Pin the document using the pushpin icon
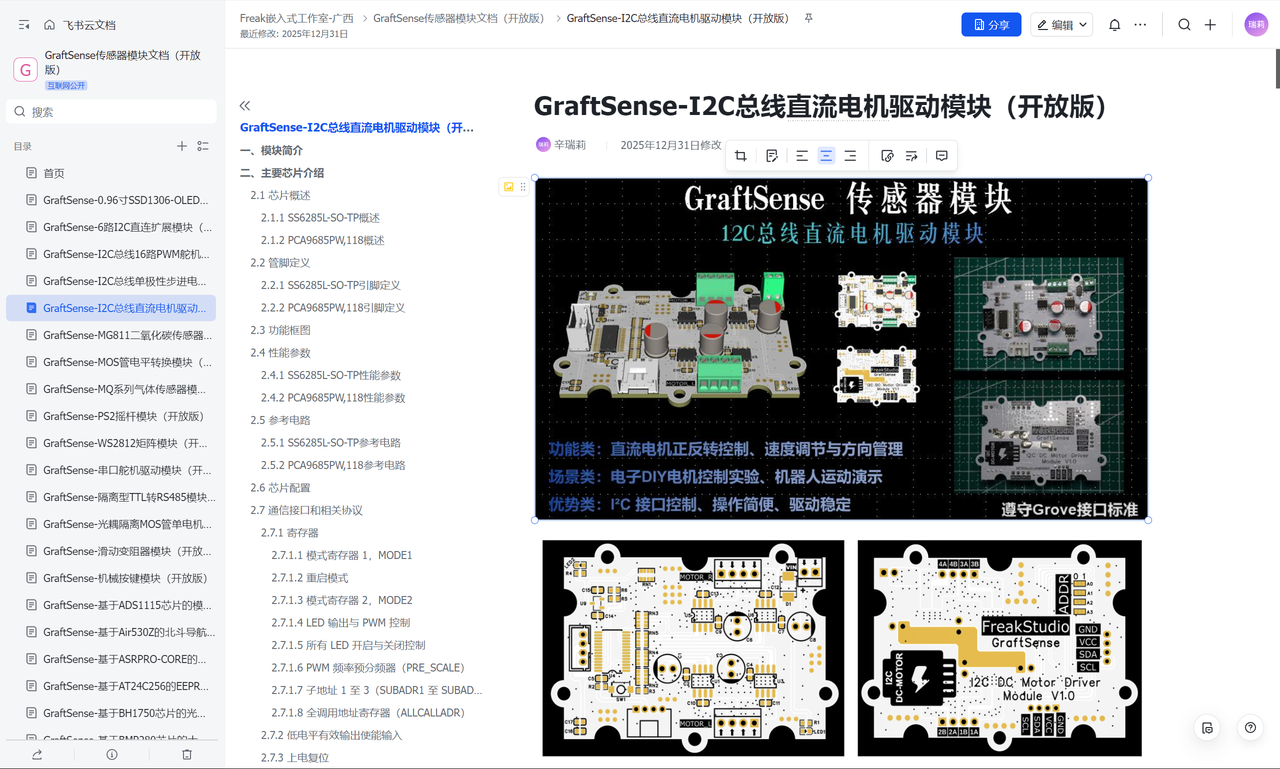The height and width of the screenshot is (769, 1280). click(808, 18)
